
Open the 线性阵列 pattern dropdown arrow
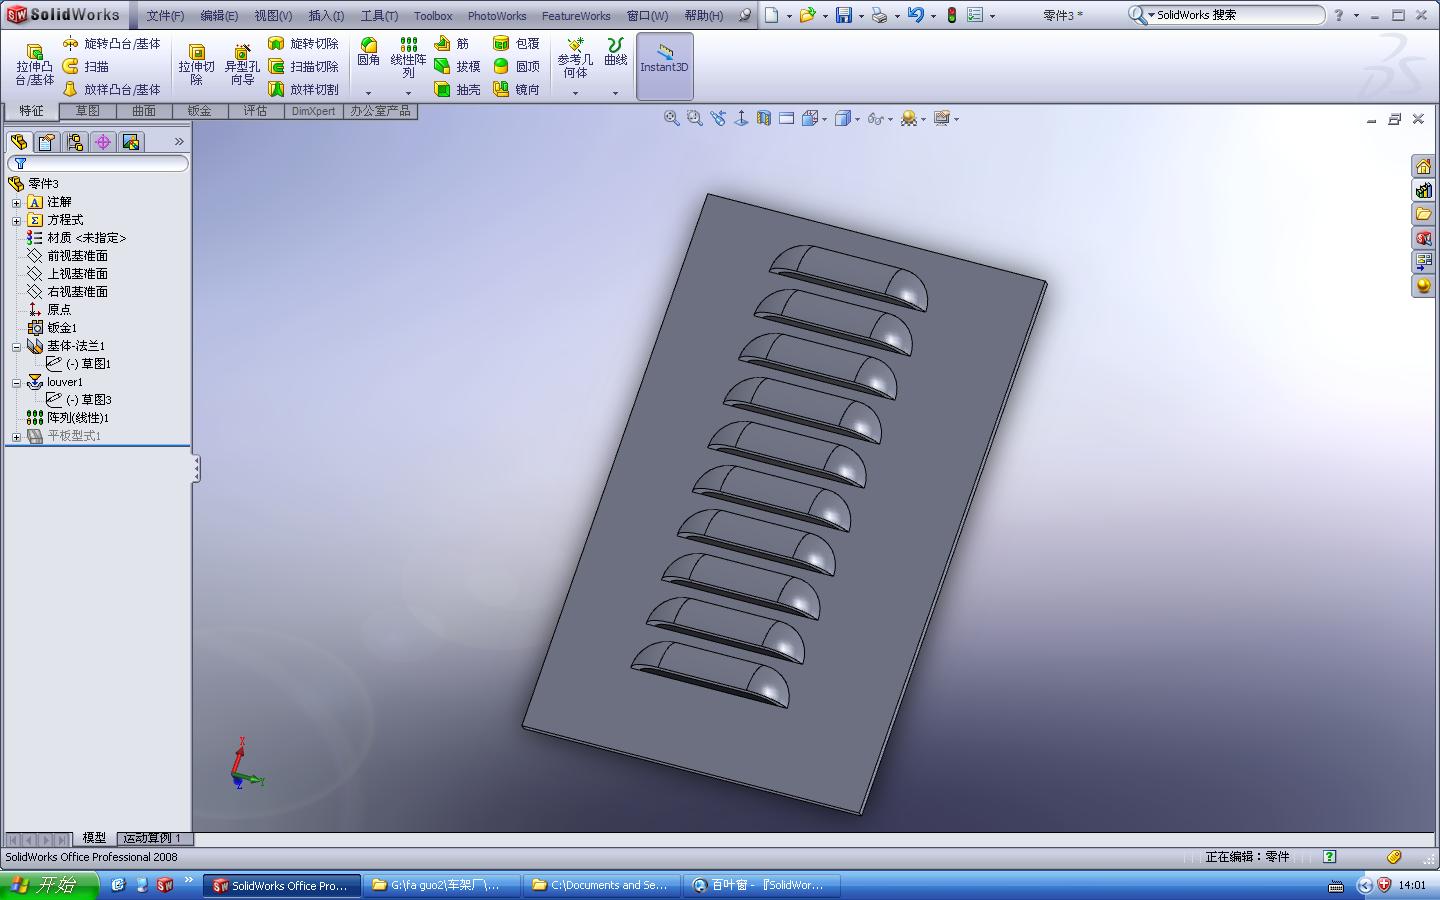[x=408, y=93]
